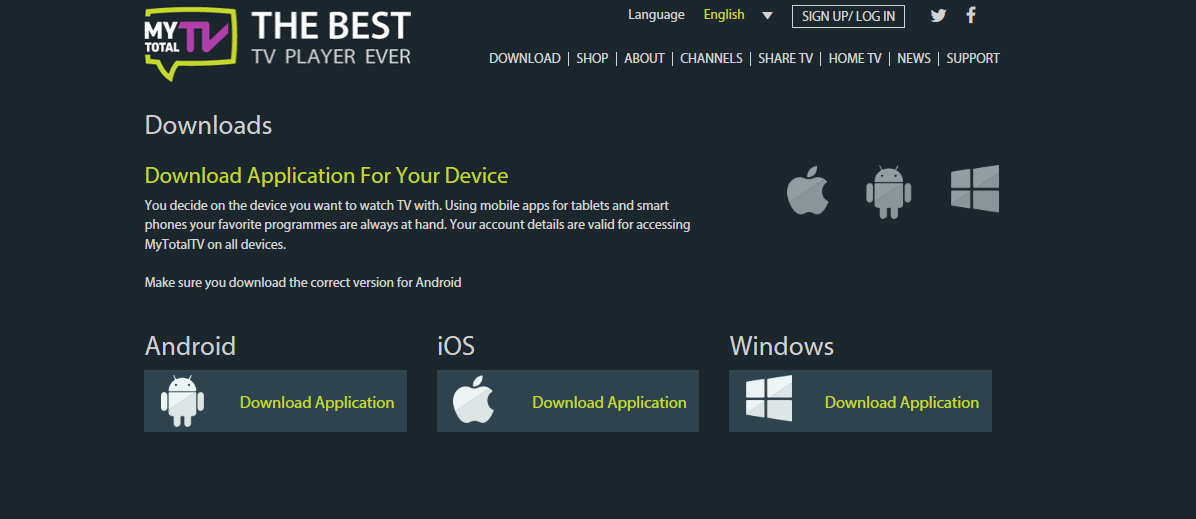Click Download Application under Android
The height and width of the screenshot is (519, 1196).
click(x=317, y=402)
